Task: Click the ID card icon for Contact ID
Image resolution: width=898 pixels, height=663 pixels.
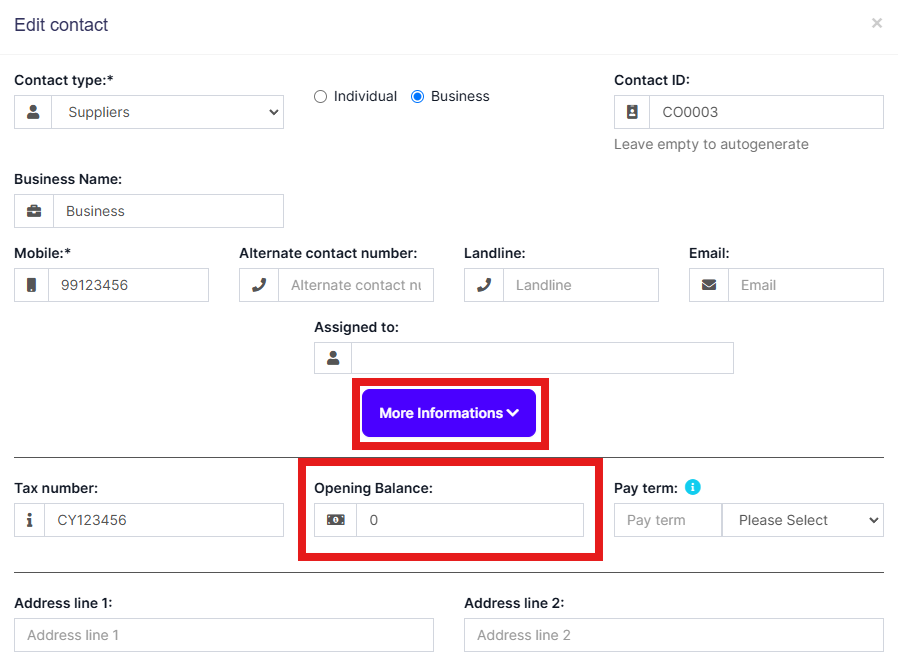Action: [x=632, y=113]
